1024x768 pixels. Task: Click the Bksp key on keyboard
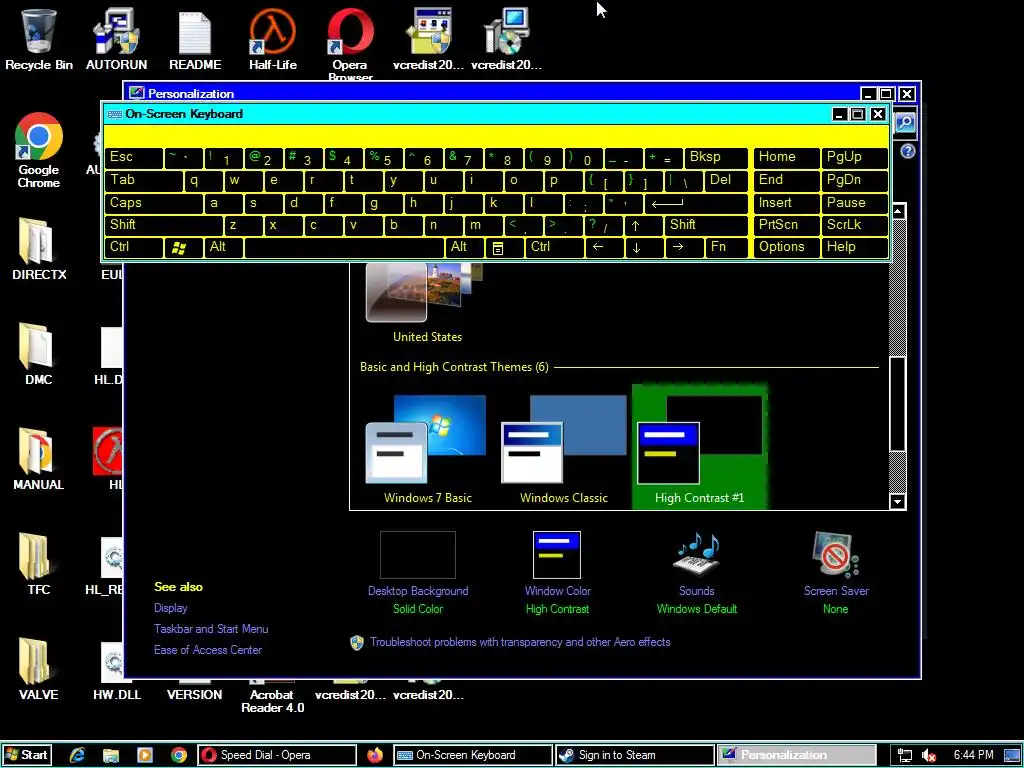pos(716,157)
